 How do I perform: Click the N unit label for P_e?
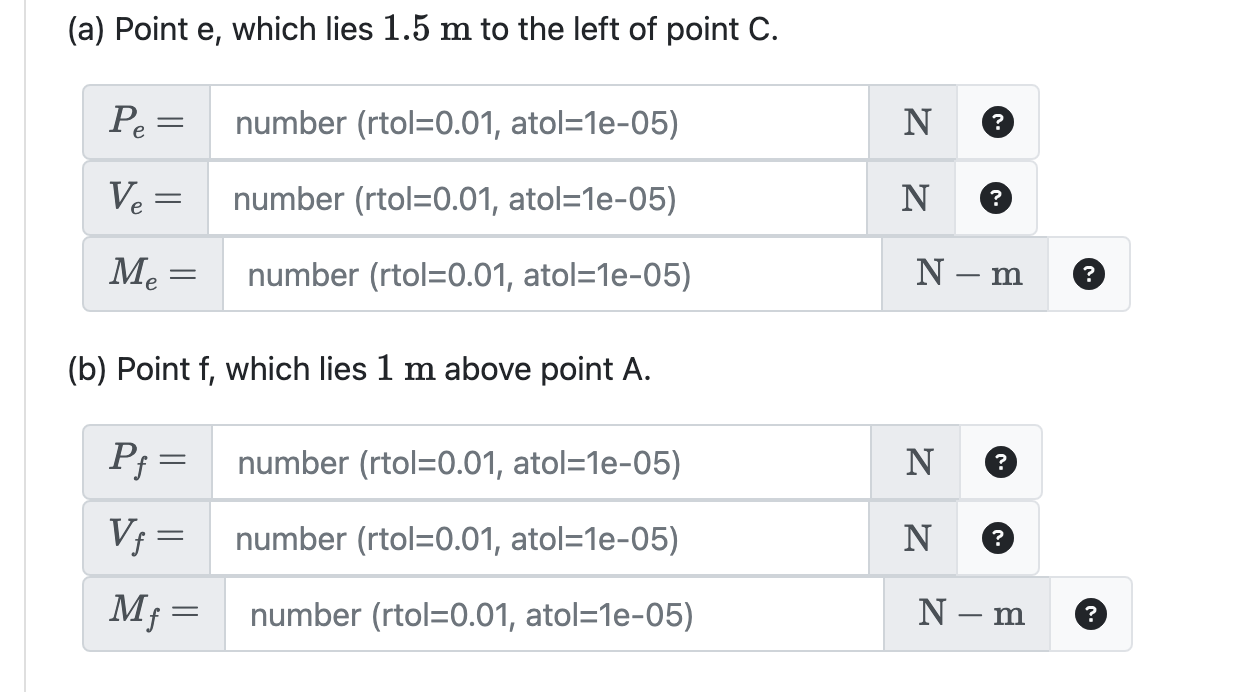click(x=913, y=123)
